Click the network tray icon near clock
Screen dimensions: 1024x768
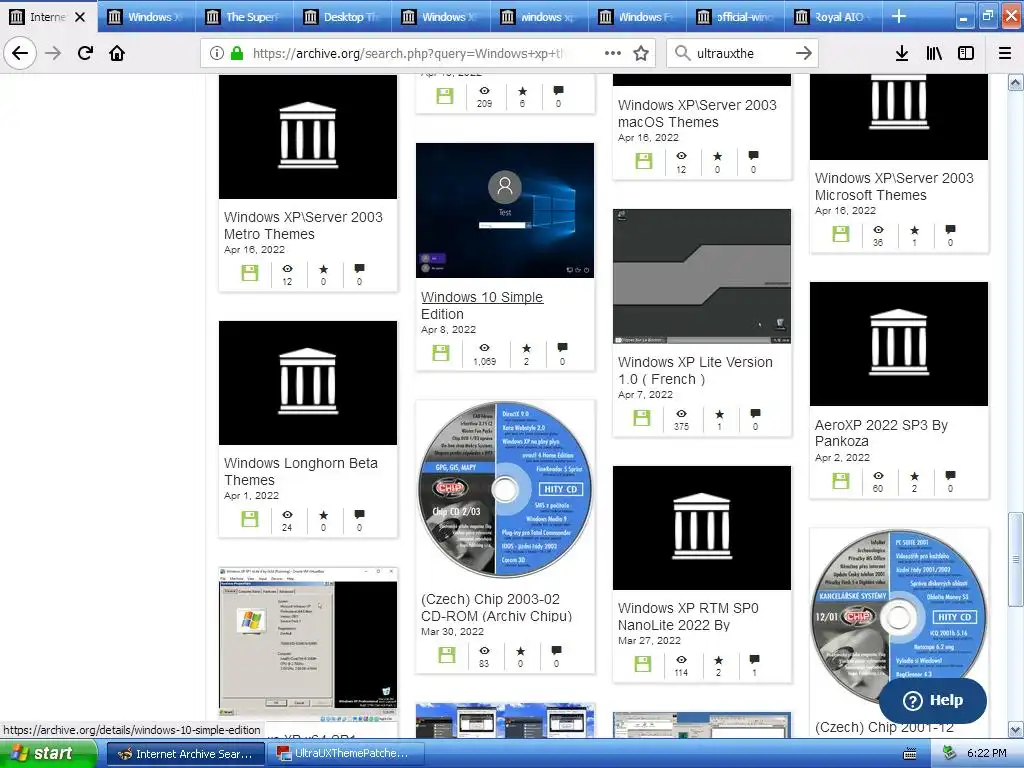click(948, 754)
